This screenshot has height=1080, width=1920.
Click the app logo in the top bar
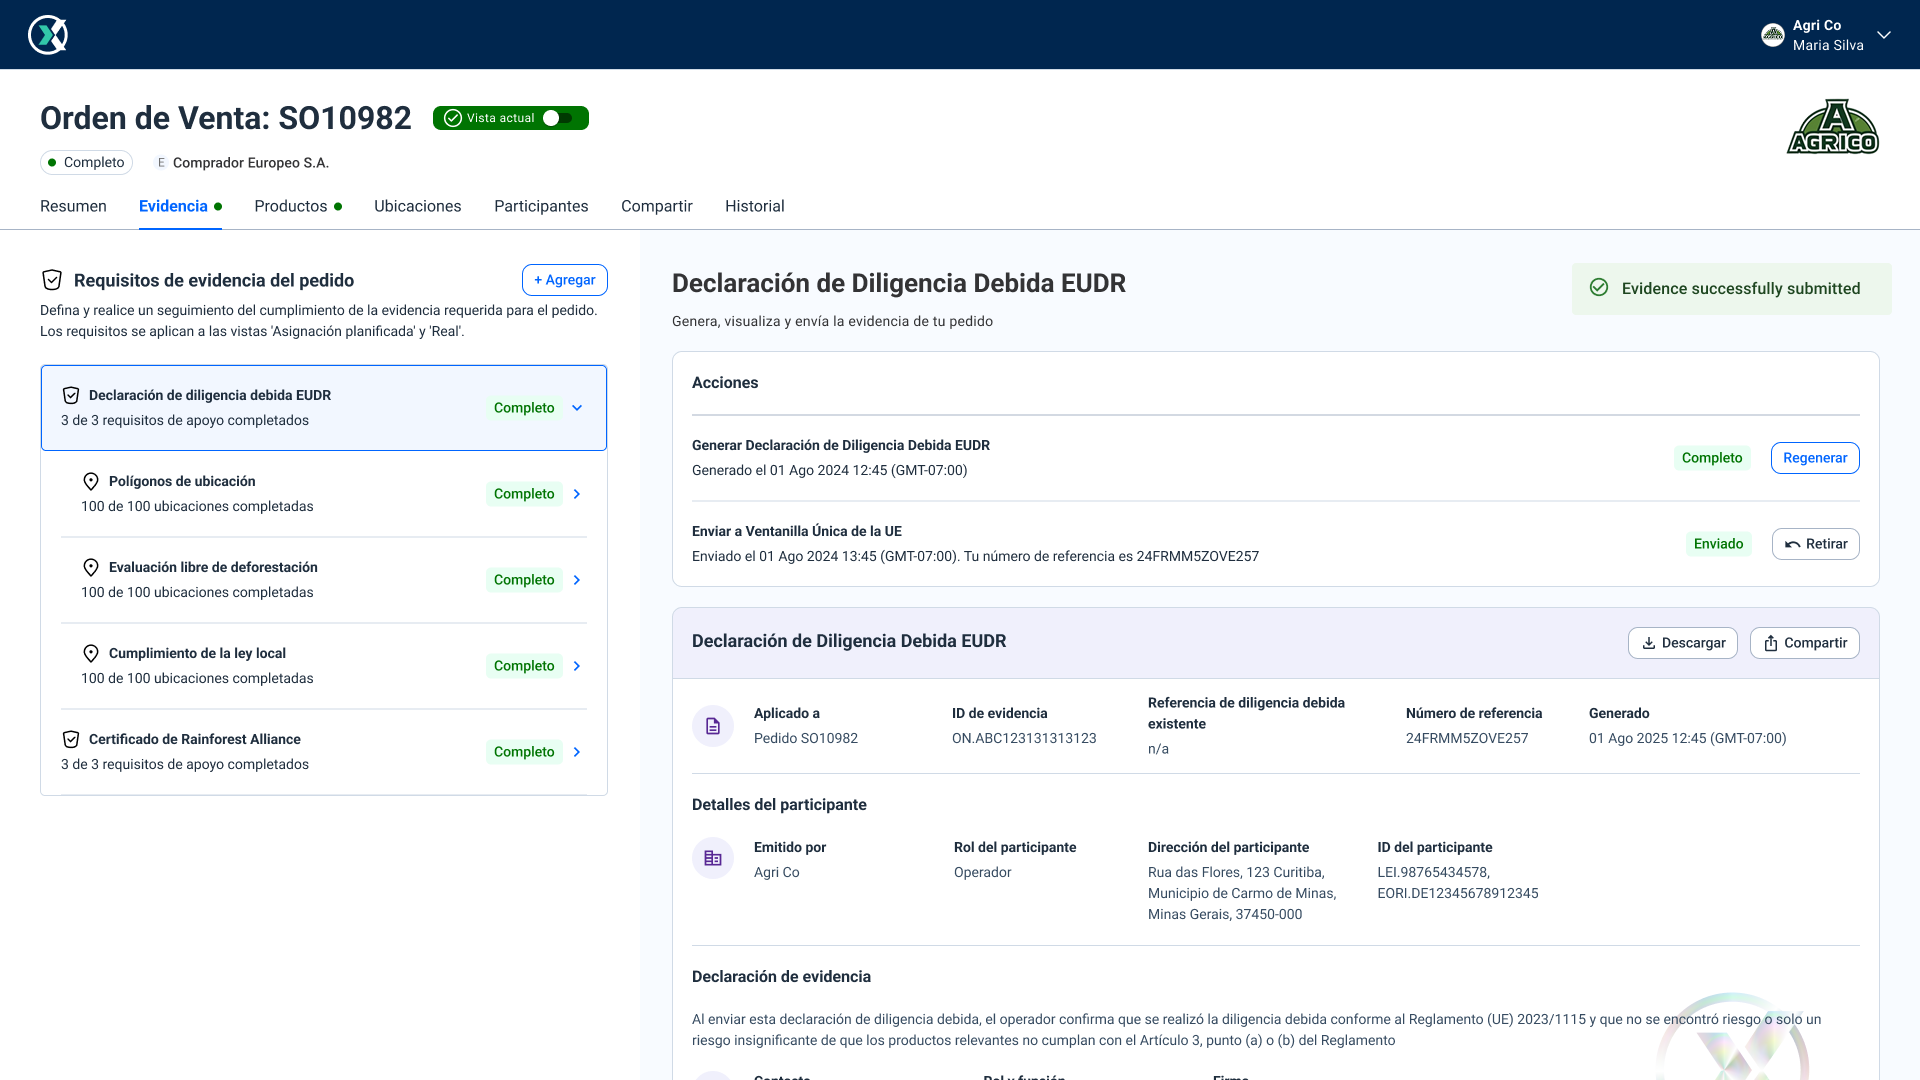48,35
